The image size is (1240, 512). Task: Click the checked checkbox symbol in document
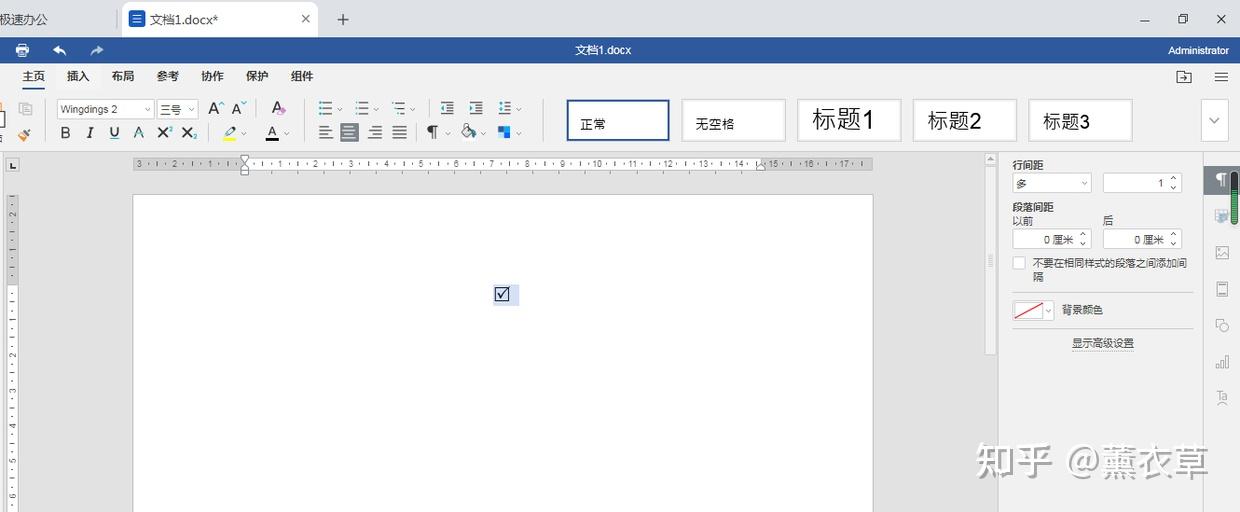(502, 294)
